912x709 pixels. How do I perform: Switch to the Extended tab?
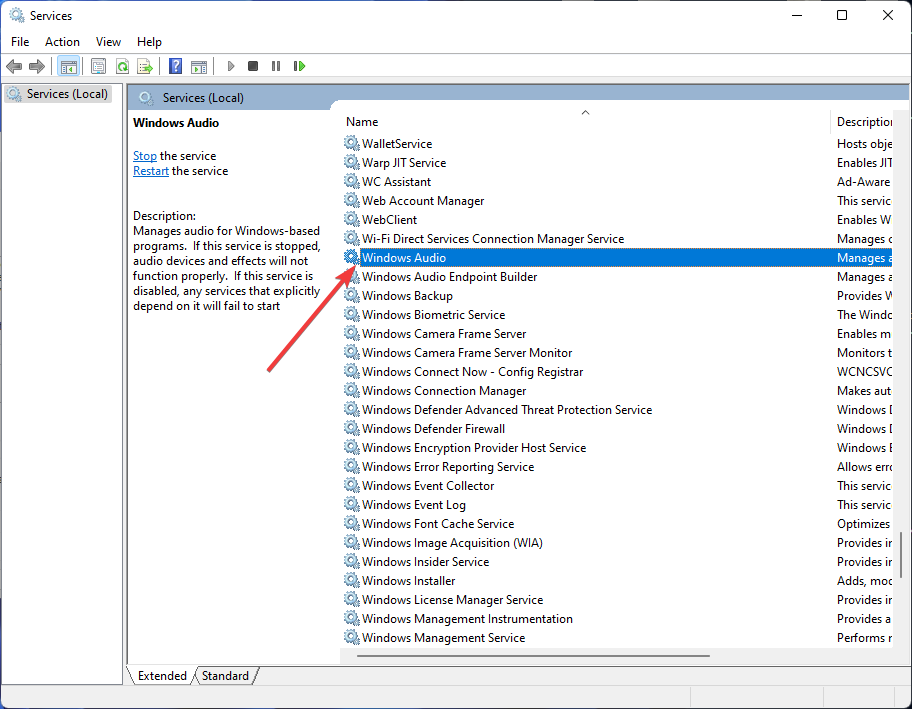tap(162, 676)
